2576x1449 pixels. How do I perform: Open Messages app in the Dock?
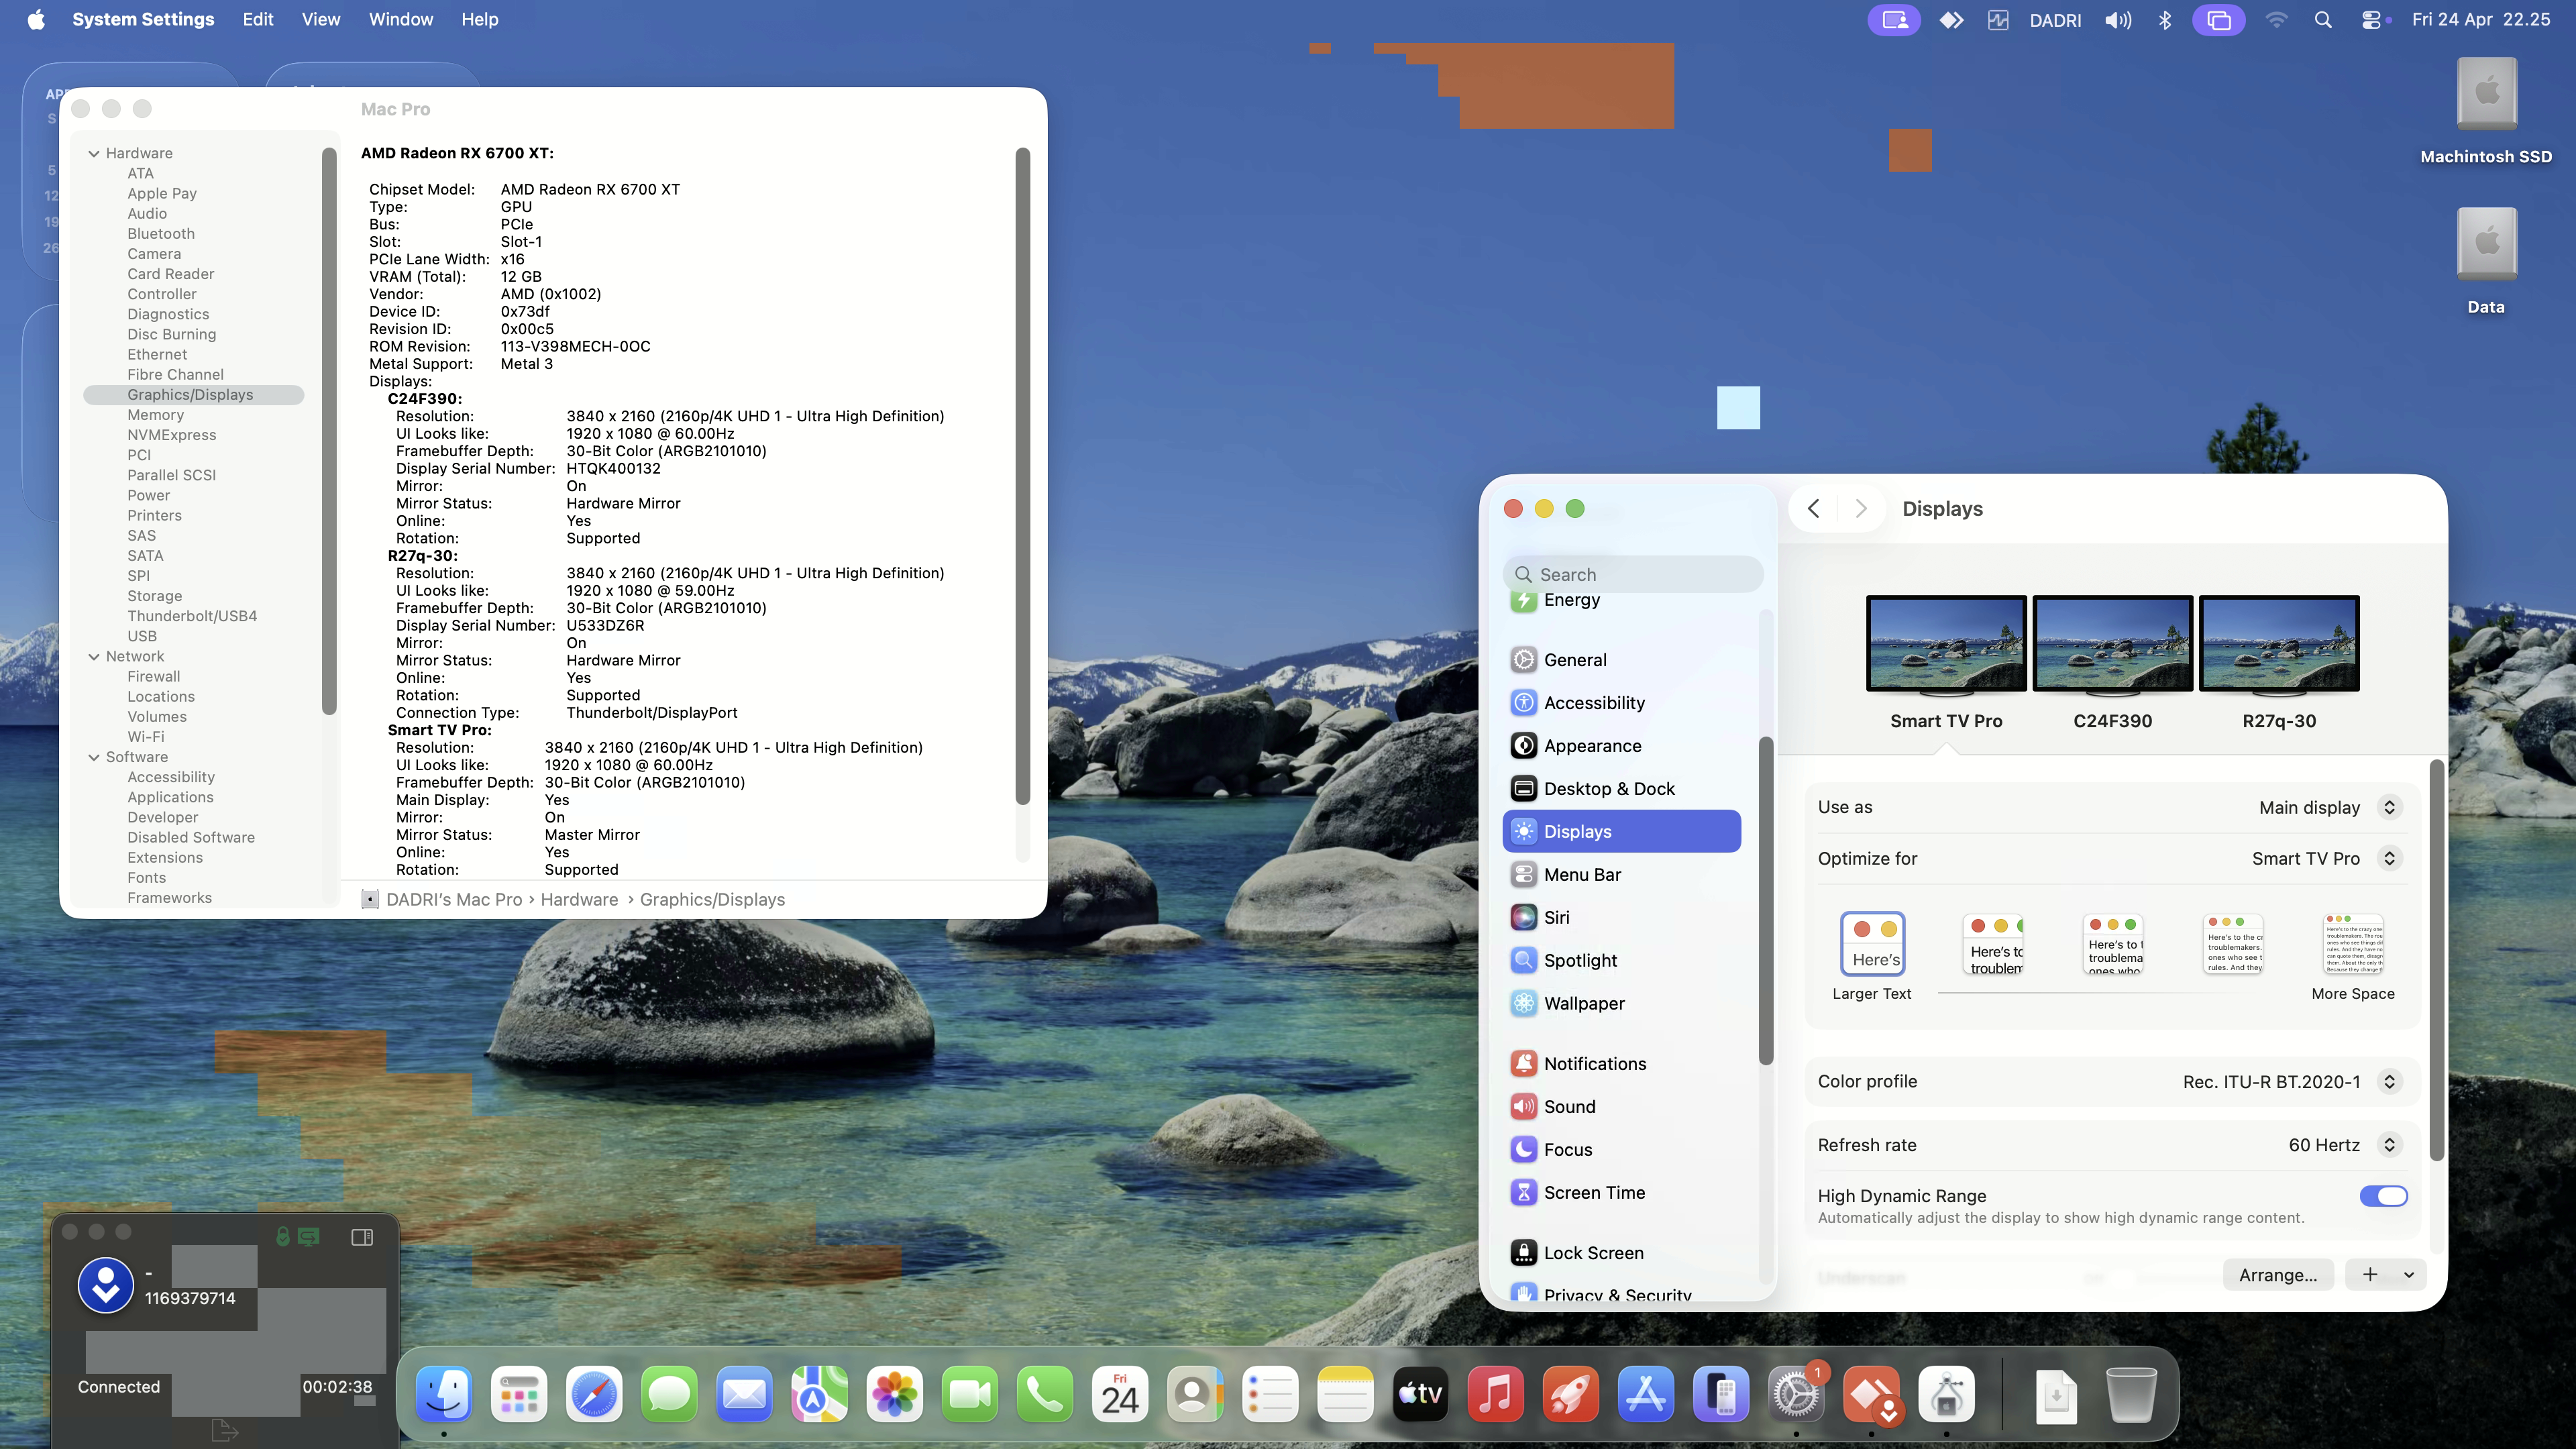pyautogui.click(x=669, y=1394)
